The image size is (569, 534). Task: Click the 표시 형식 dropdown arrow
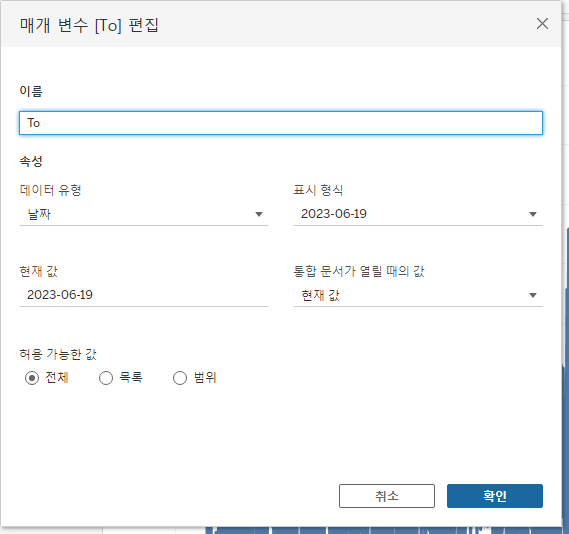[x=533, y=214]
